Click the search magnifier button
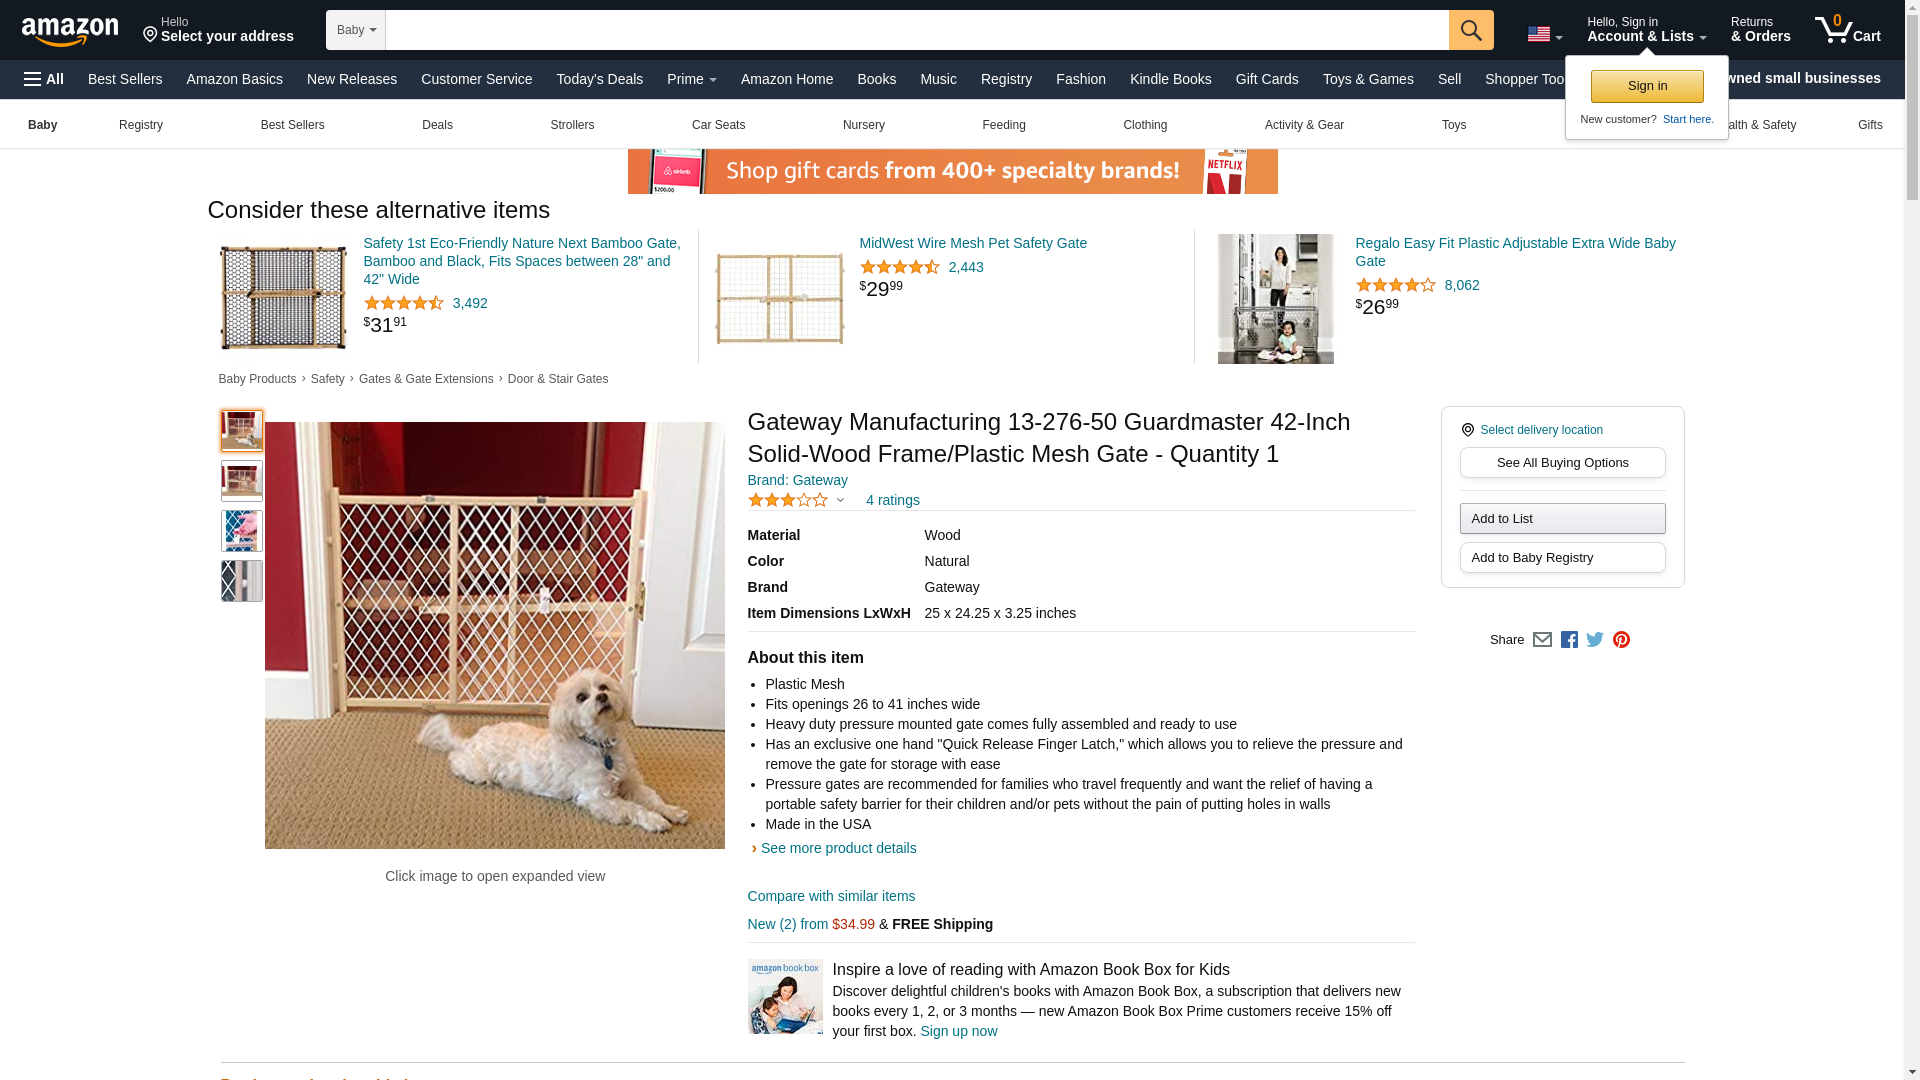The image size is (1920, 1080). [x=1470, y=30]
